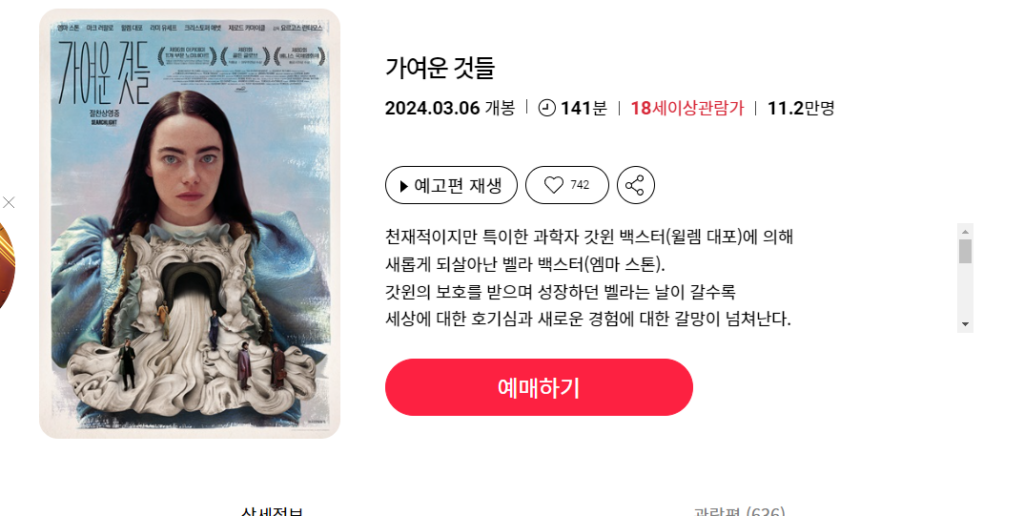Click the synopsis scrollbar up arrow
The height and width of the screenshot is (516, 1024).
[965, 231]
